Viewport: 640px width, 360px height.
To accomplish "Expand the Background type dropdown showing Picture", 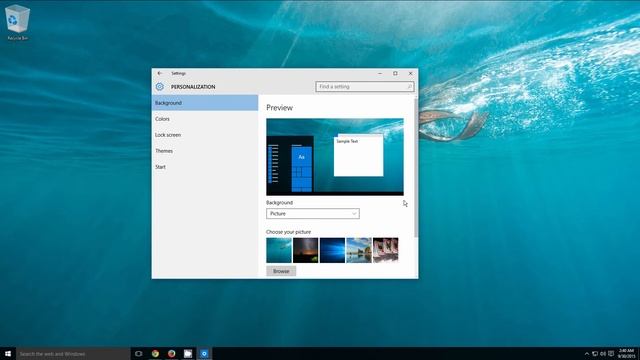I will 313,213.
